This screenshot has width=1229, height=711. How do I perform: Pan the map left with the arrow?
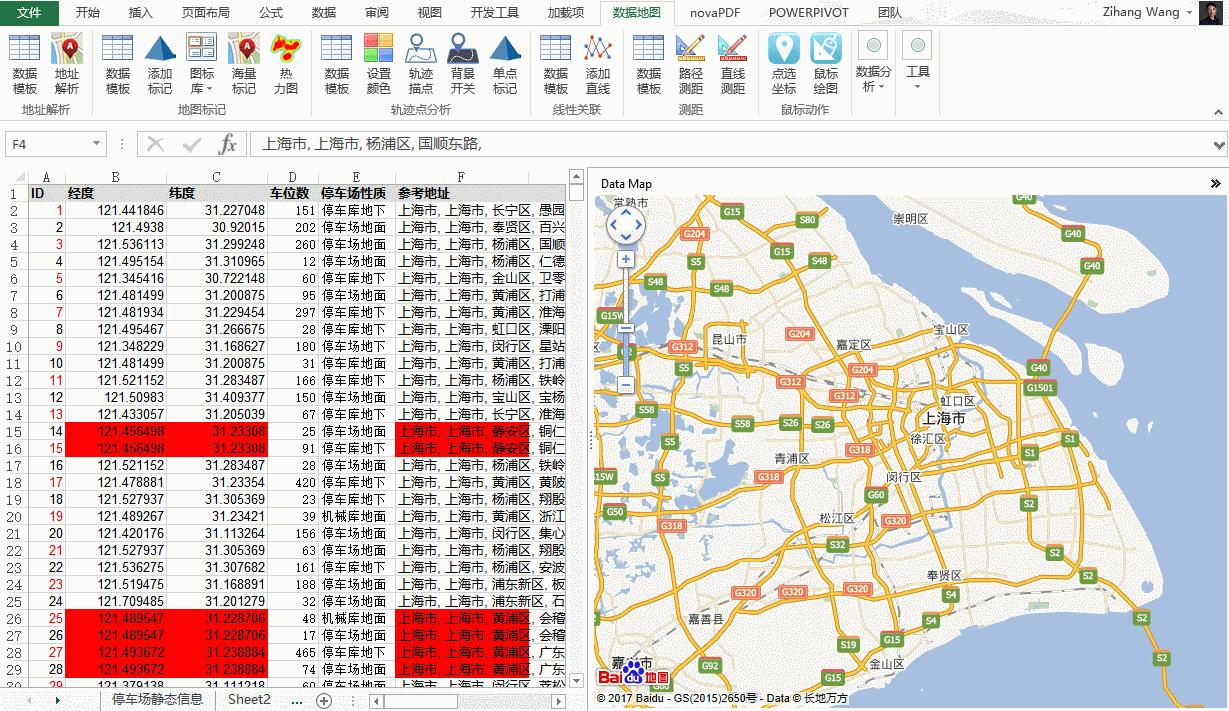[612, 225]
